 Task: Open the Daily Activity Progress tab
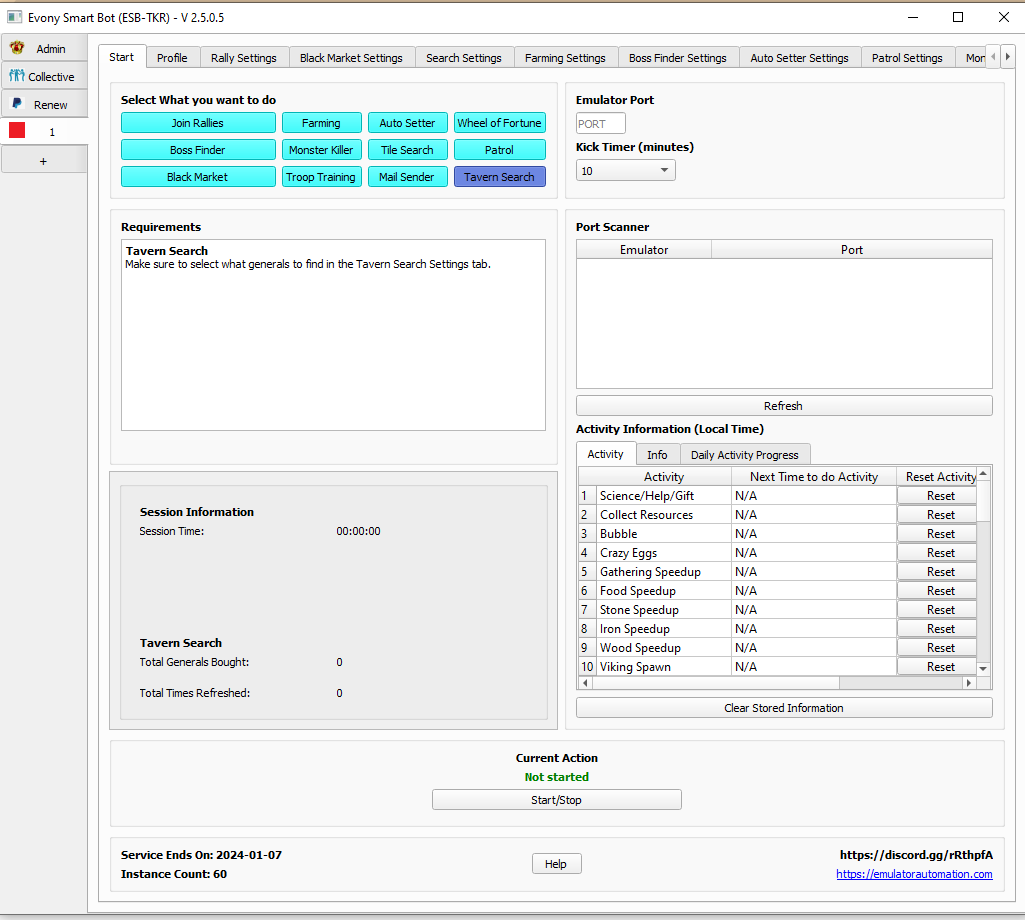744,455
